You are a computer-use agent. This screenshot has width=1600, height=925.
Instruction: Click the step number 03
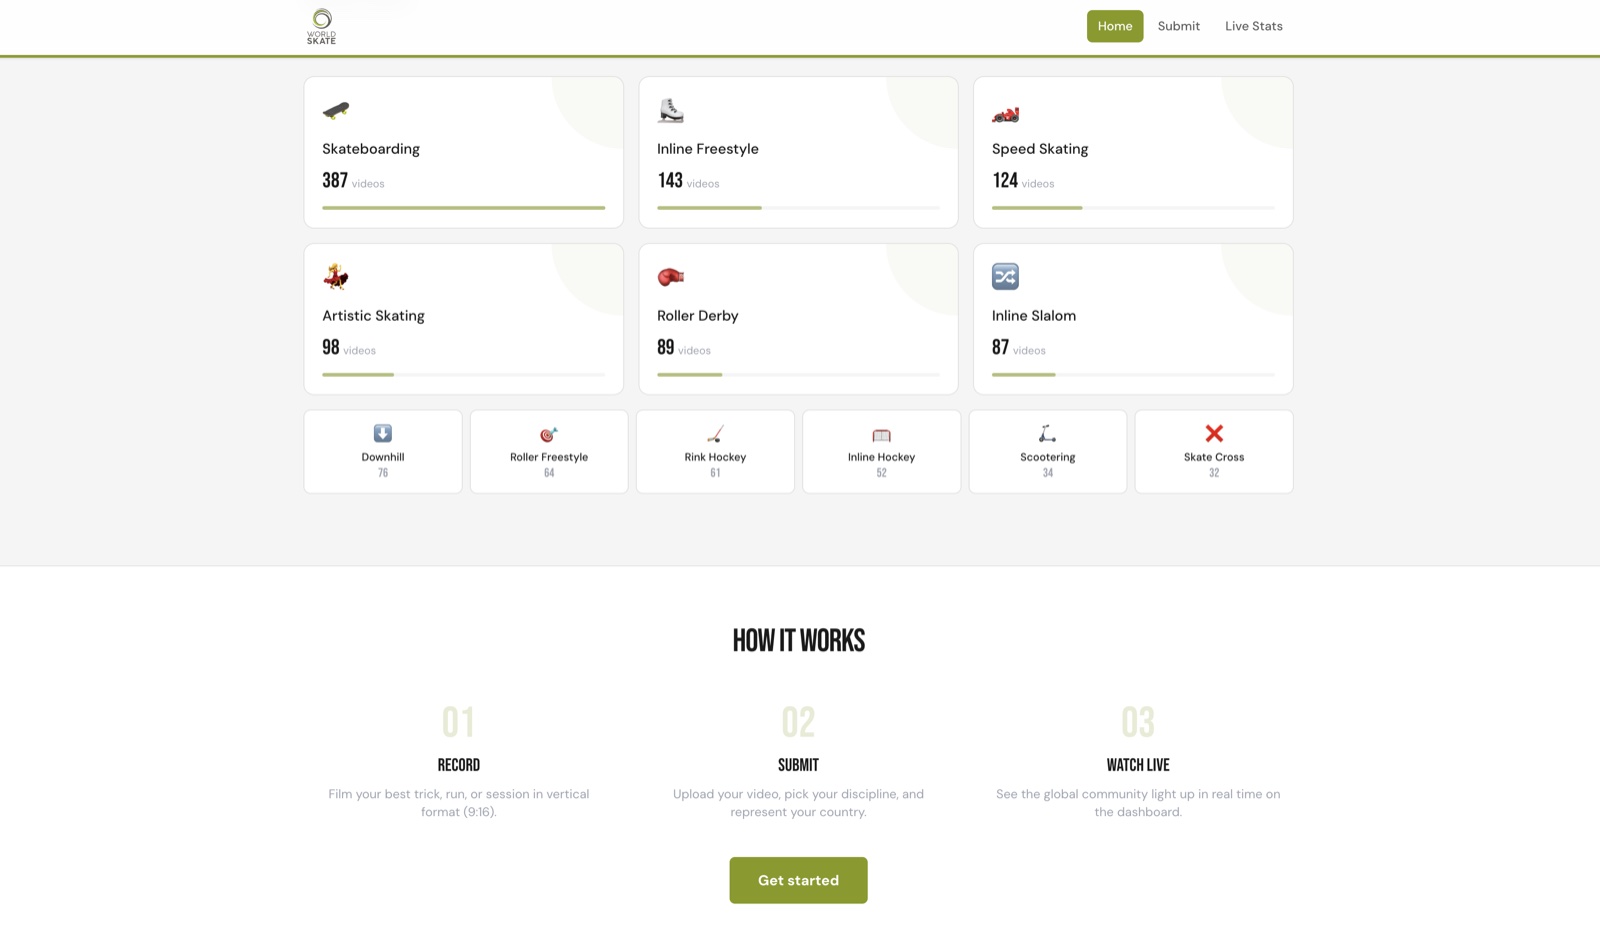pyautogui.click(x=1138, y=722)
